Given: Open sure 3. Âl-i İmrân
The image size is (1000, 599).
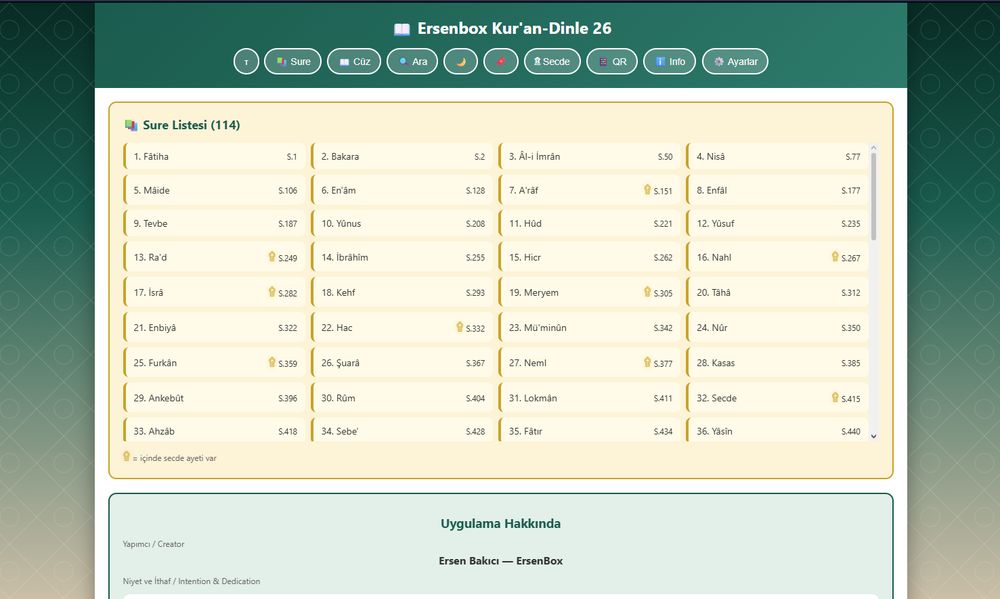Looking at the screenshot, I should 590,156.
